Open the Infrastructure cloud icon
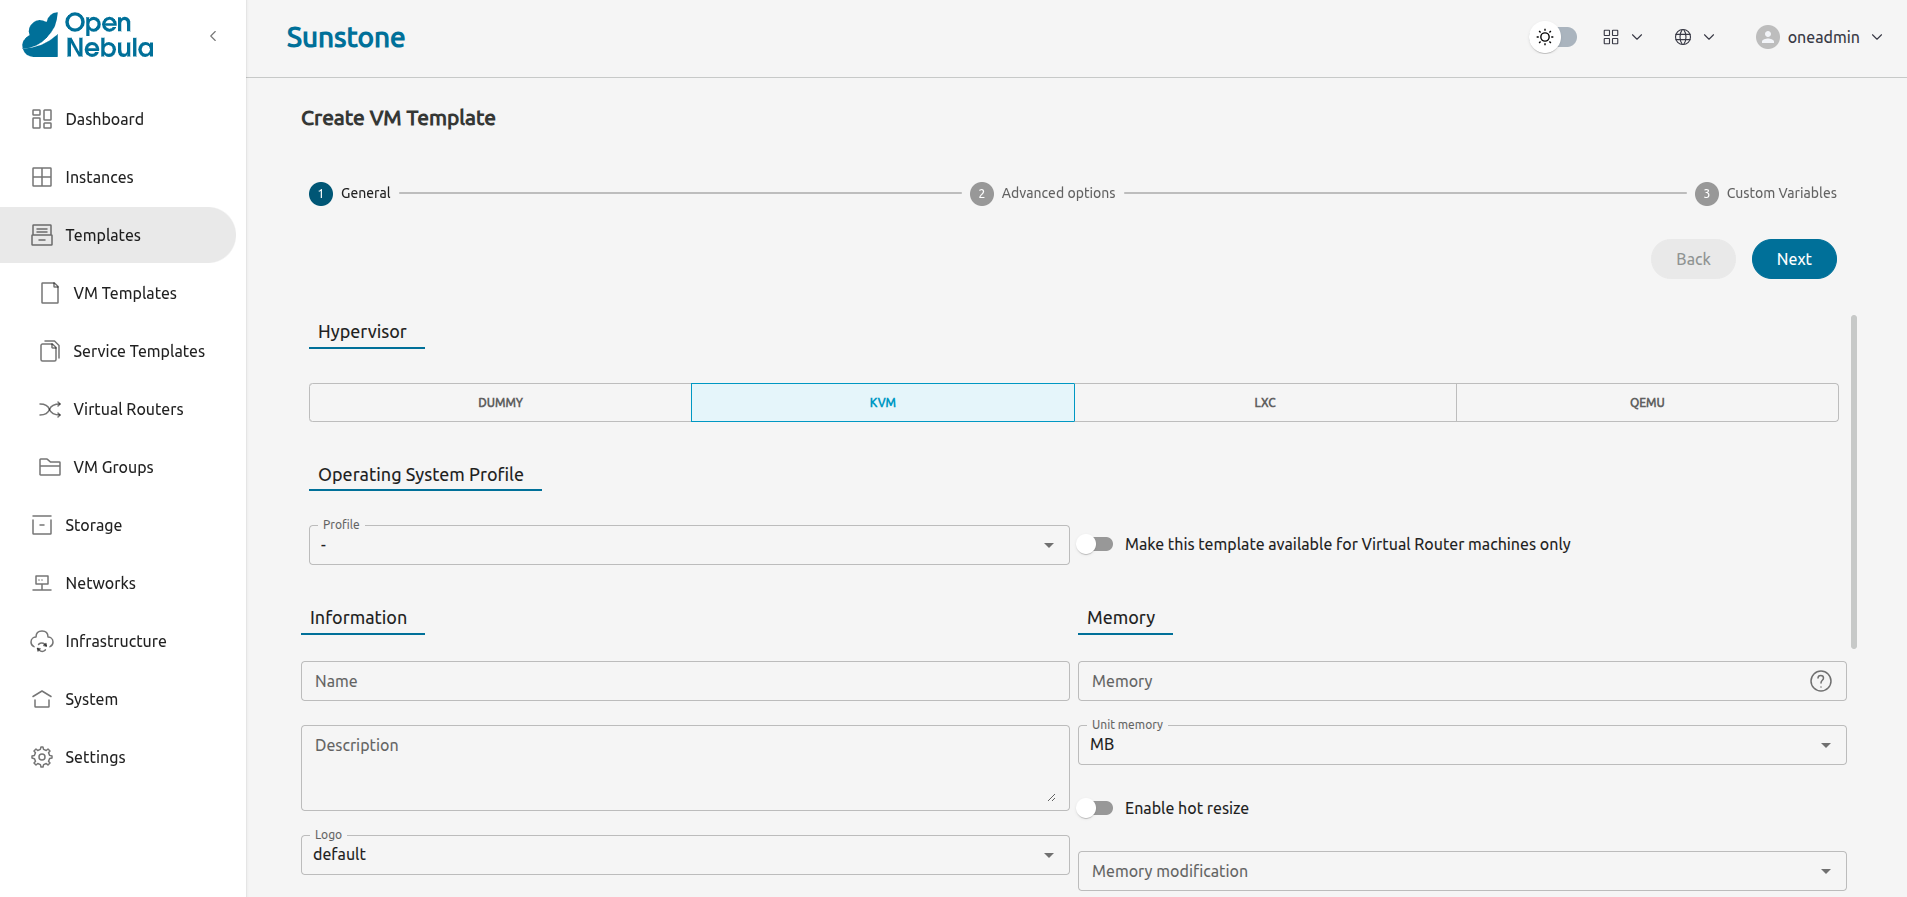The height and width of the screenshot is (897, 1907). (x=42, y=641)
